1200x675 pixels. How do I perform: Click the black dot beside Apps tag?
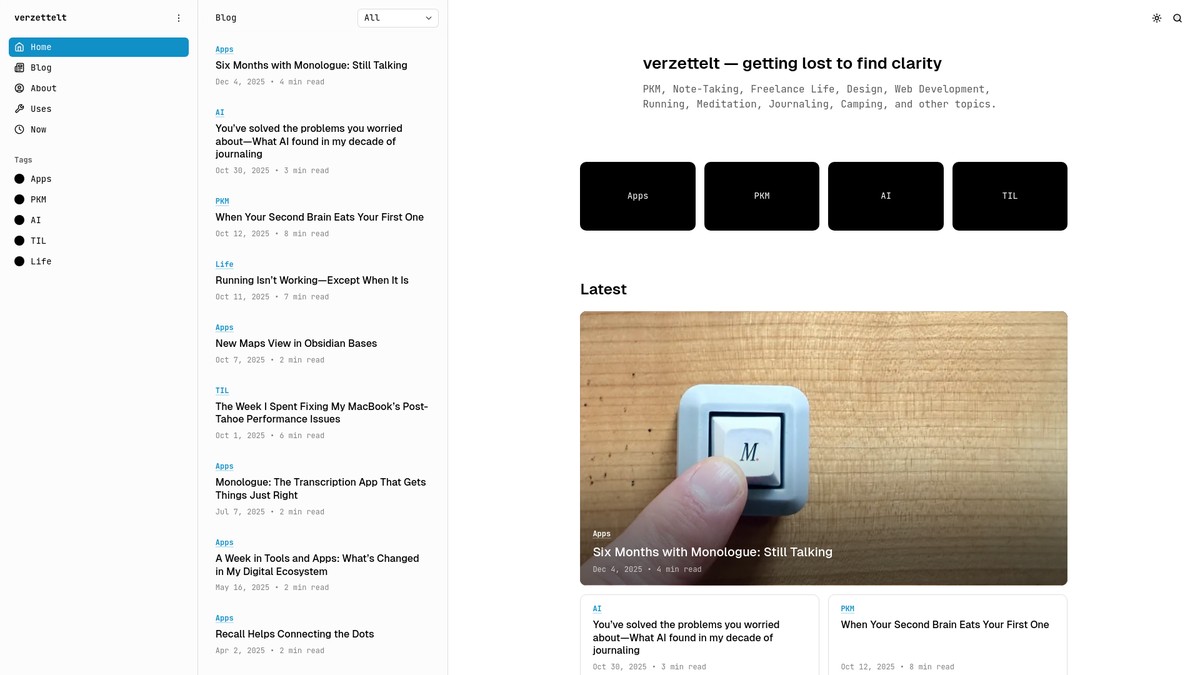(x=19, y=179)
